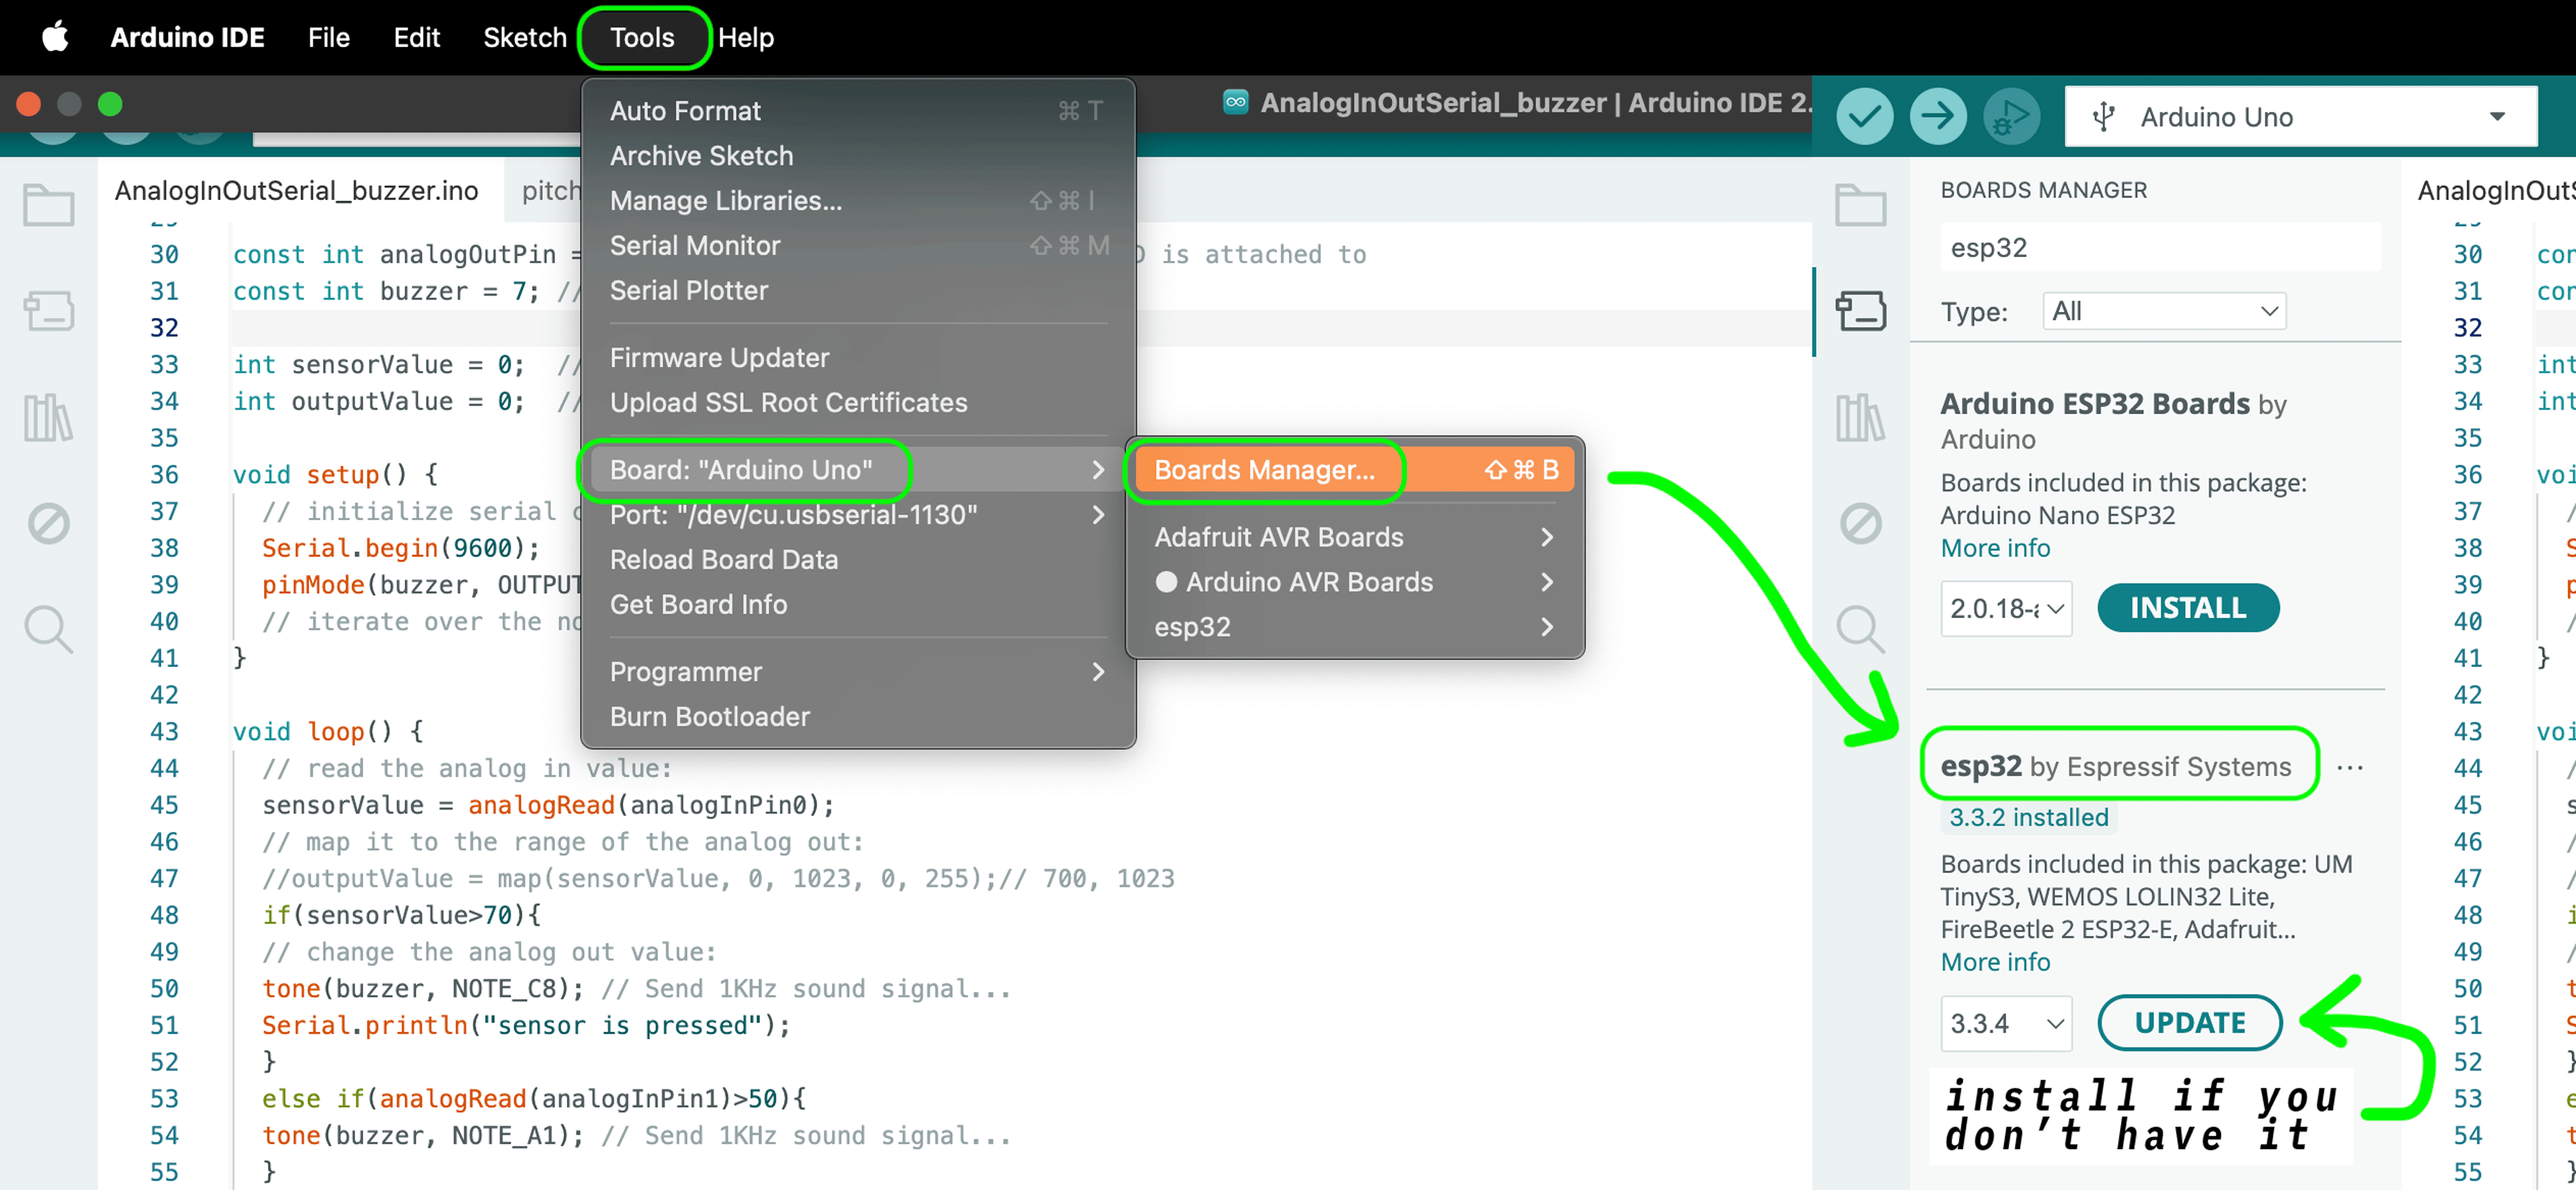The image size is (2576, 1190).
Task: Open the Apple menu icon
Action: [55, 37]
